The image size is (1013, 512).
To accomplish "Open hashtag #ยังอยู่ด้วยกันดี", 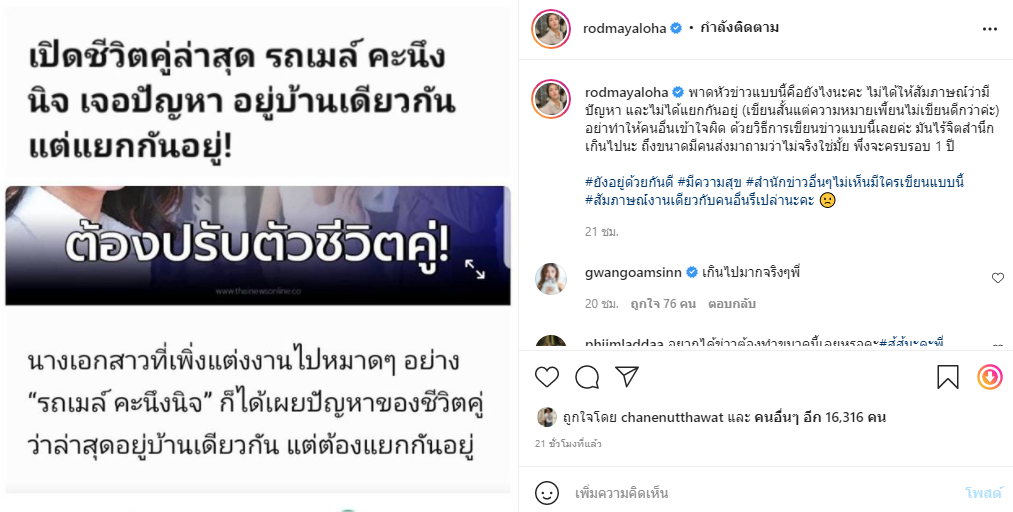I will click(x=629, y=182).
